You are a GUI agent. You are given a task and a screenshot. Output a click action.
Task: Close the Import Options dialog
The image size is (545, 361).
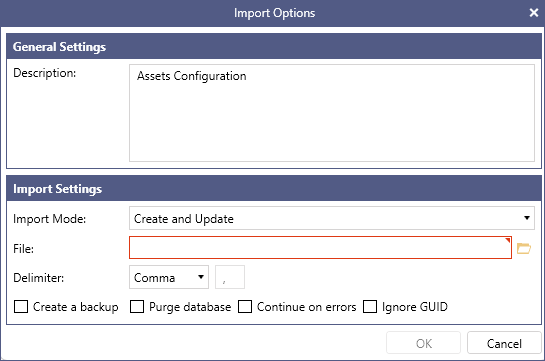coord(534,13)
